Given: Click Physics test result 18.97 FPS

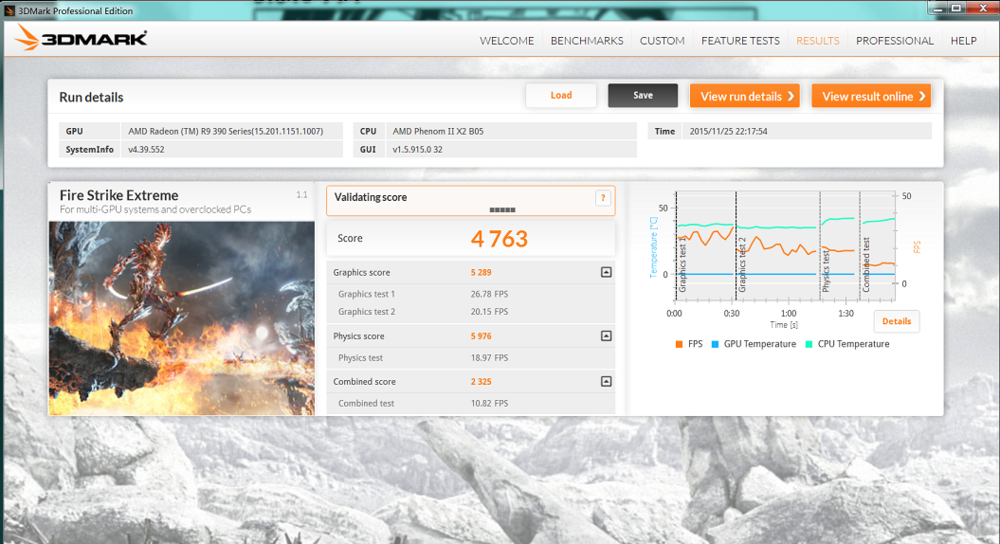Looking at the screenshot, I should point(489,358).
